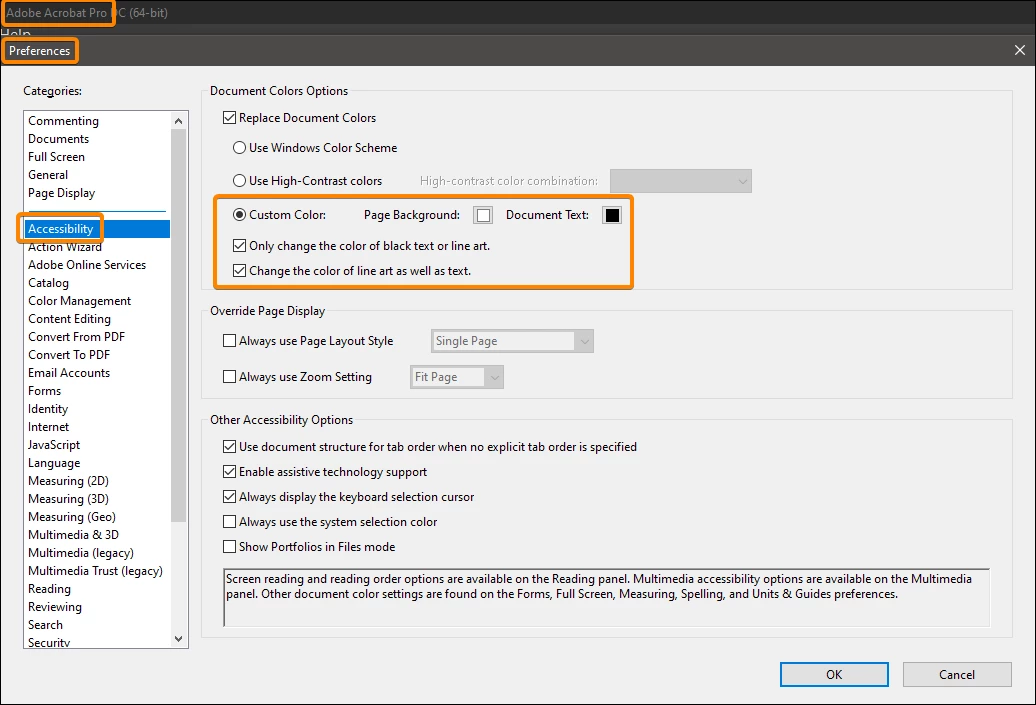Open Content Editing preferences

pos(97,318)
